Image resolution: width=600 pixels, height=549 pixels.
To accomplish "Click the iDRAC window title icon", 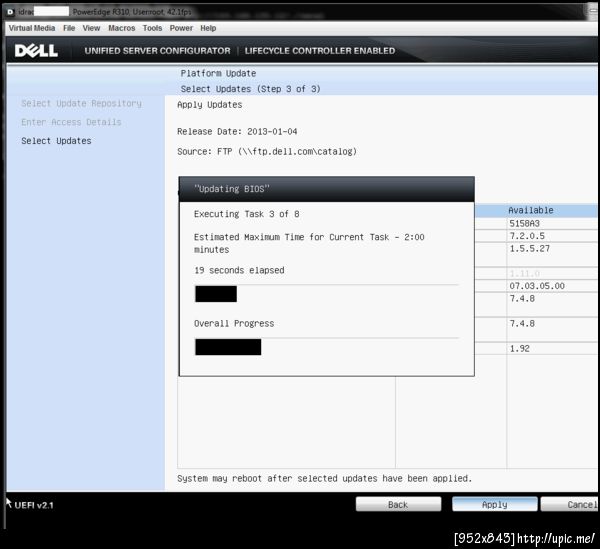I will 11,12.
